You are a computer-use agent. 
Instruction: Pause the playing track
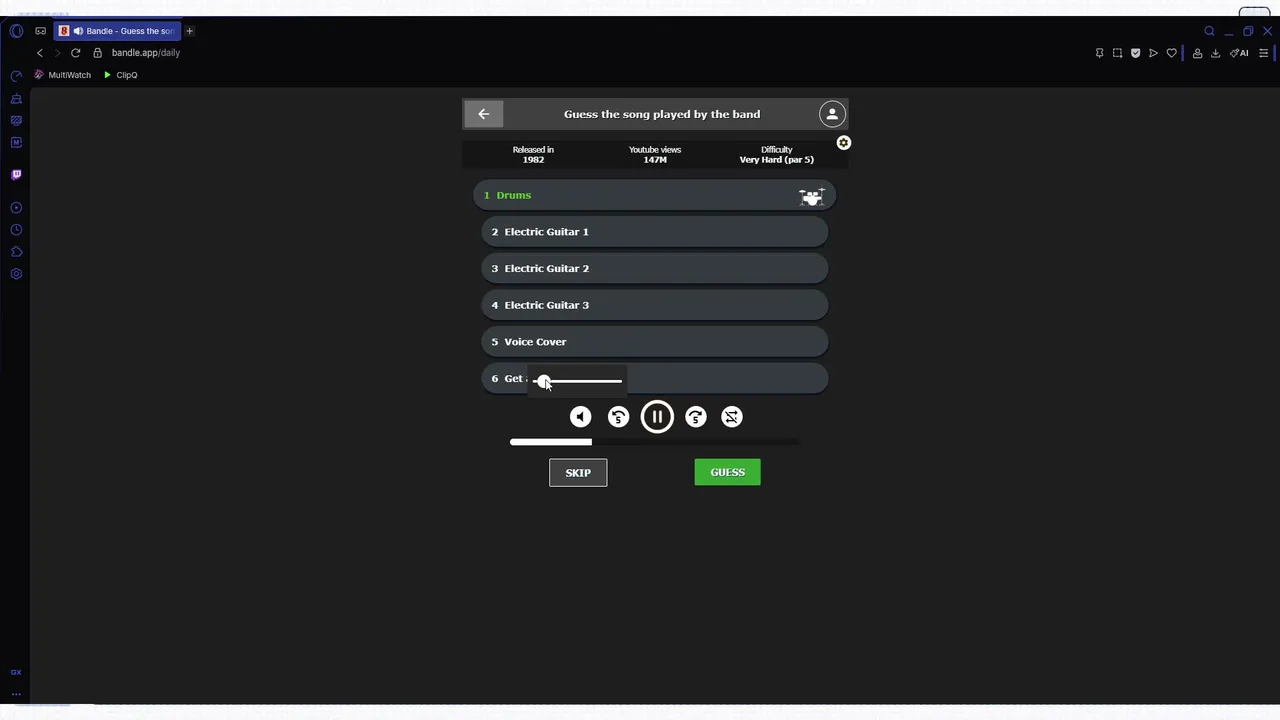657,417
